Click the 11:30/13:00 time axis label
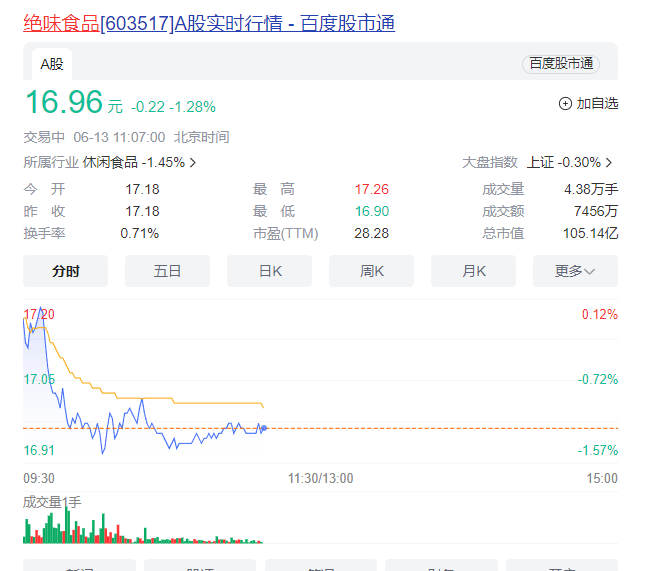 pos(321,478)
